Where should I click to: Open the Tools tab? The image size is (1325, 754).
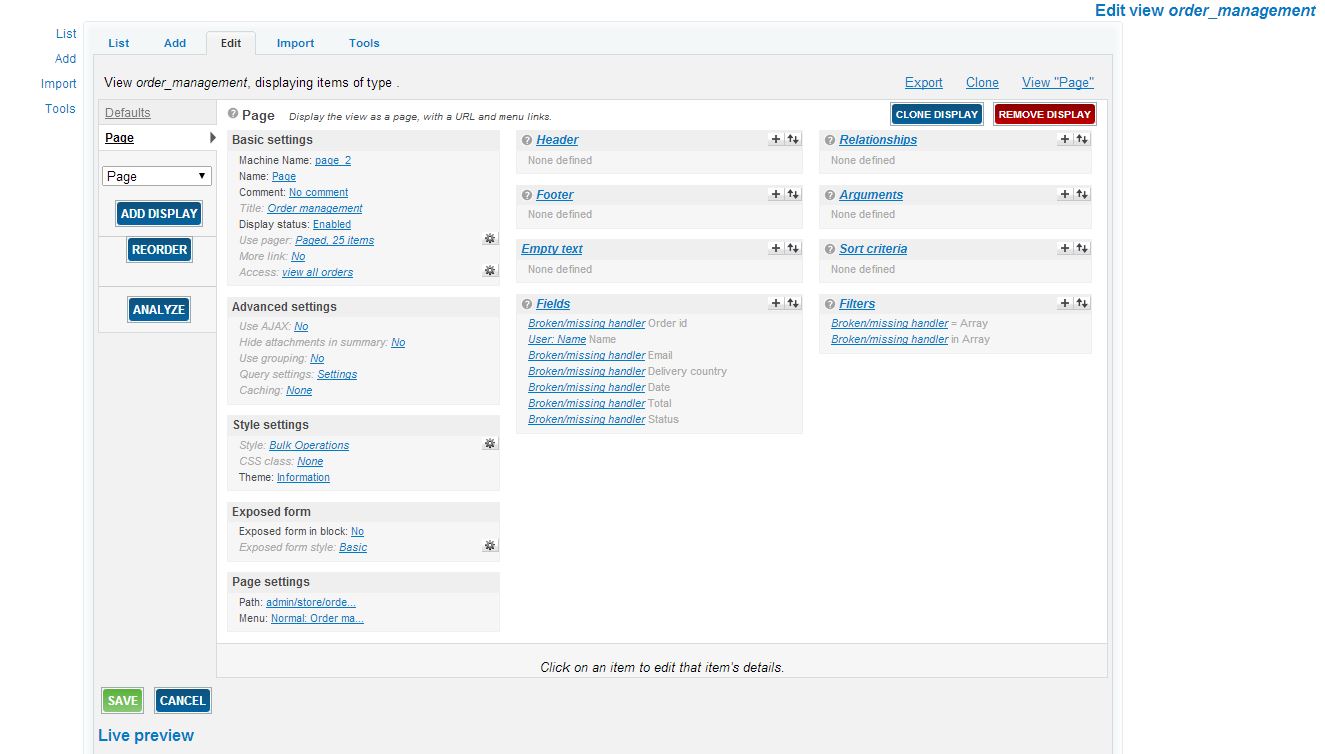point(364,43)
